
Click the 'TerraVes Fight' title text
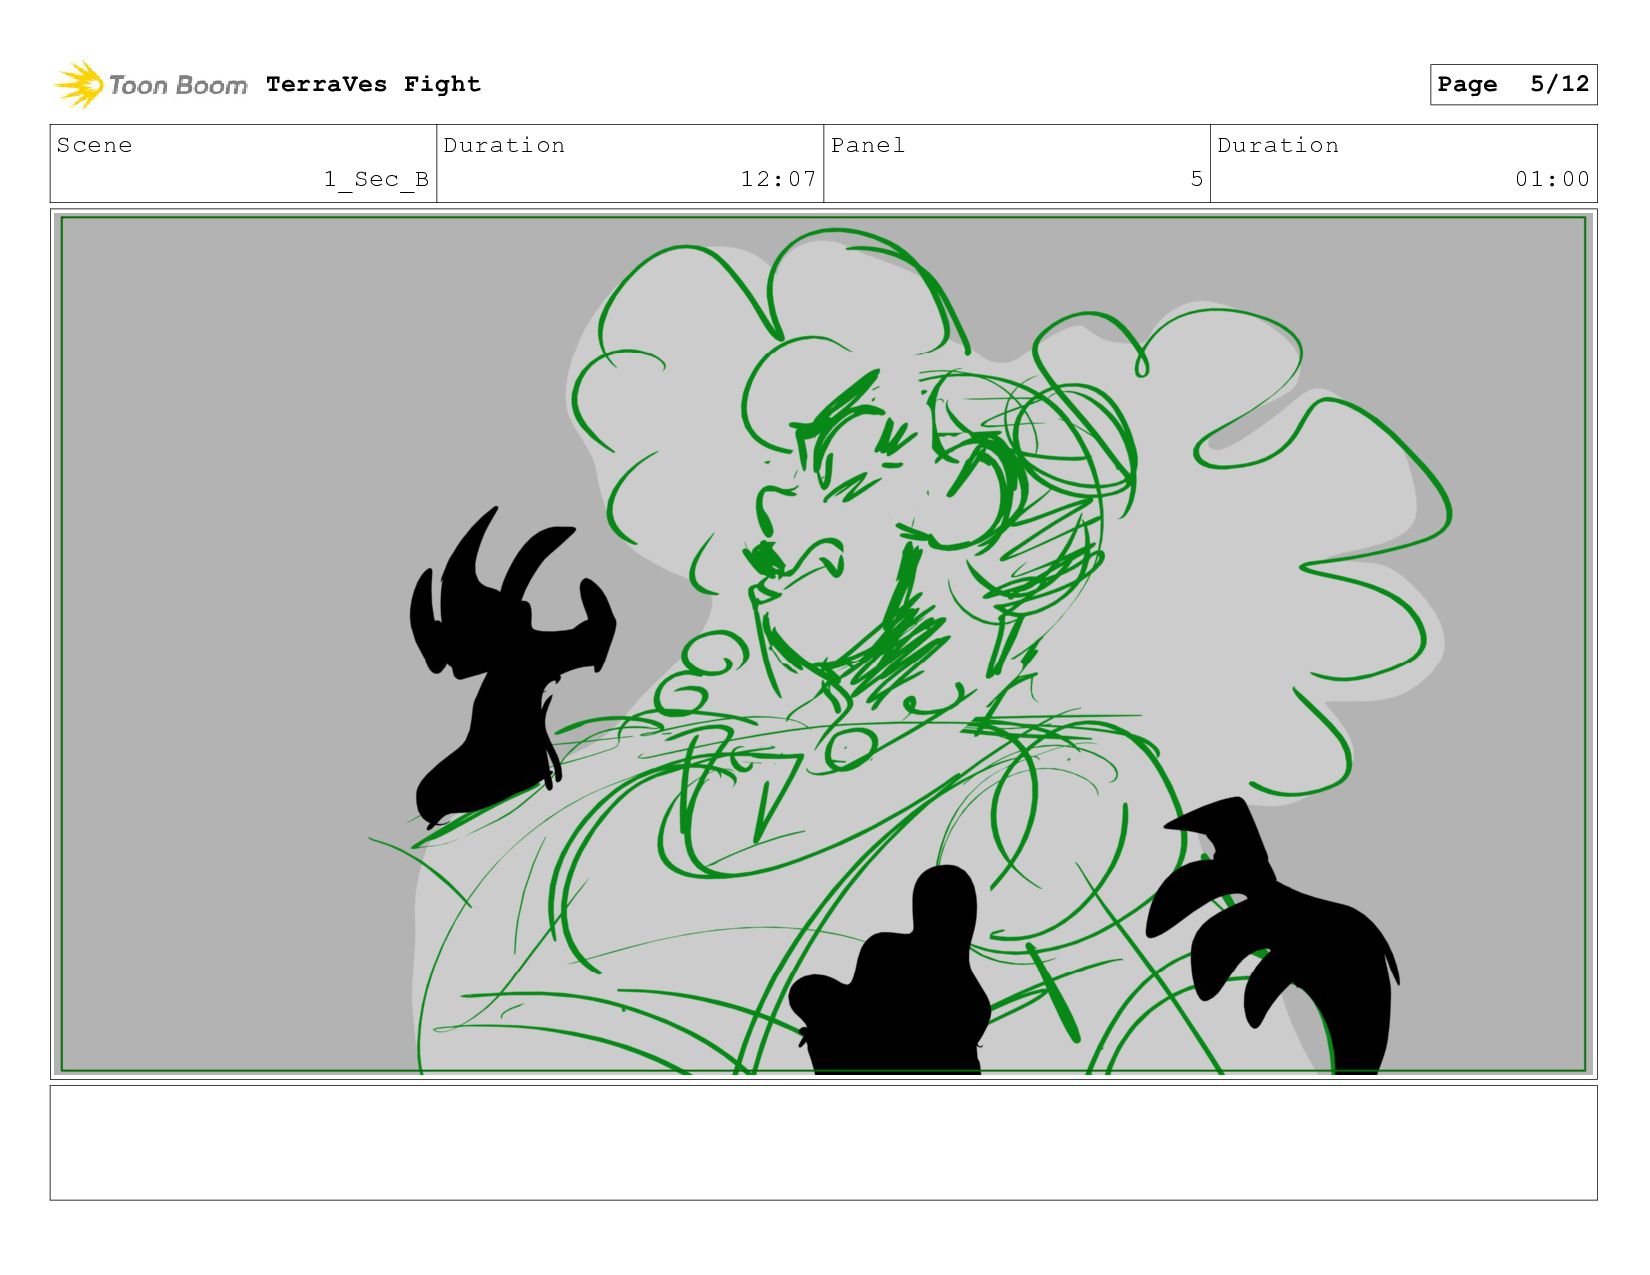(x=373, y=84)
